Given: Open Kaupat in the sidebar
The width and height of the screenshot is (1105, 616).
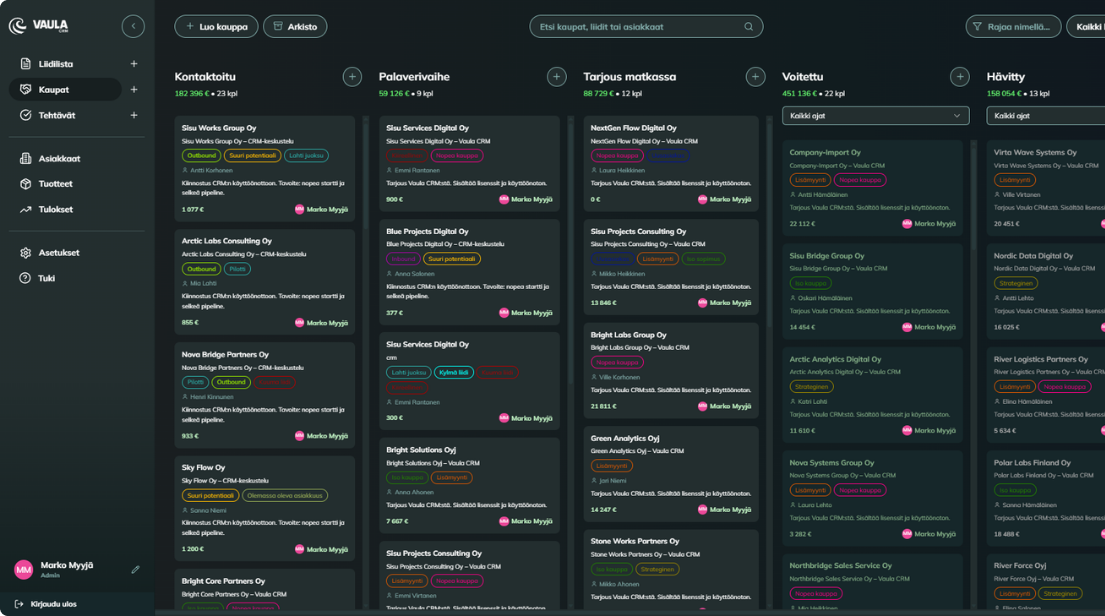Looking at the screenshot, I should [x=65, y=90].
